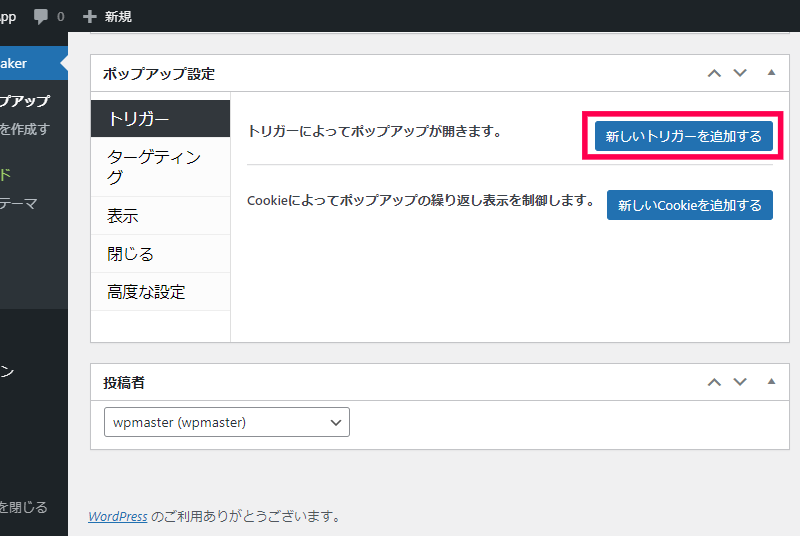Click the comments bubble icon in admin bar
Image resolution: width=800 pixels, height=536 pixels.
point(41,16)
